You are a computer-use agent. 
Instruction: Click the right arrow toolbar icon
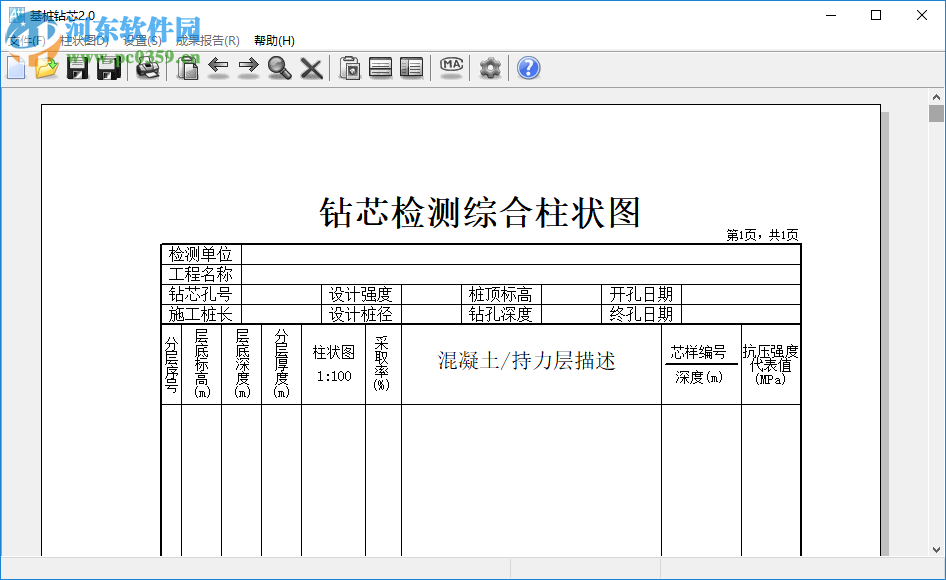[248, 68]
